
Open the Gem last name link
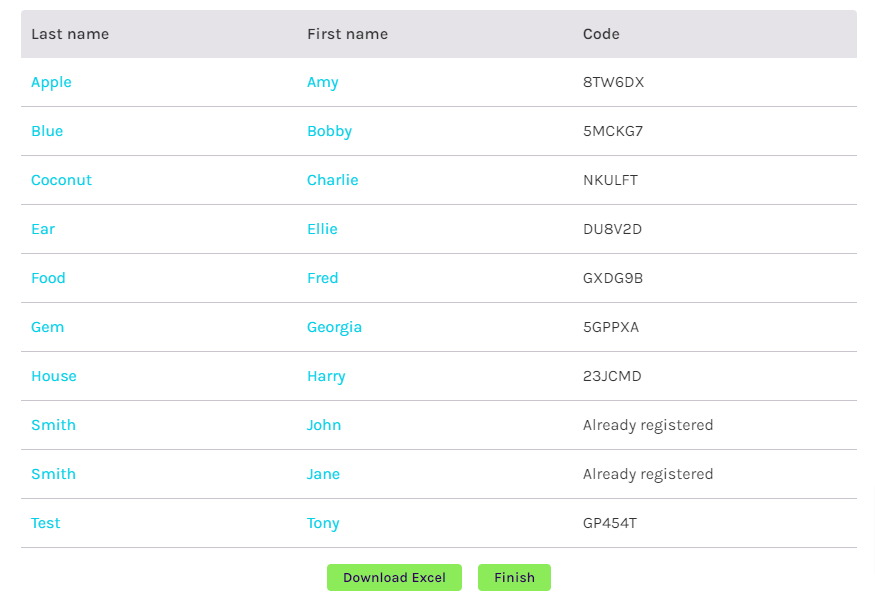pos(47,327)
